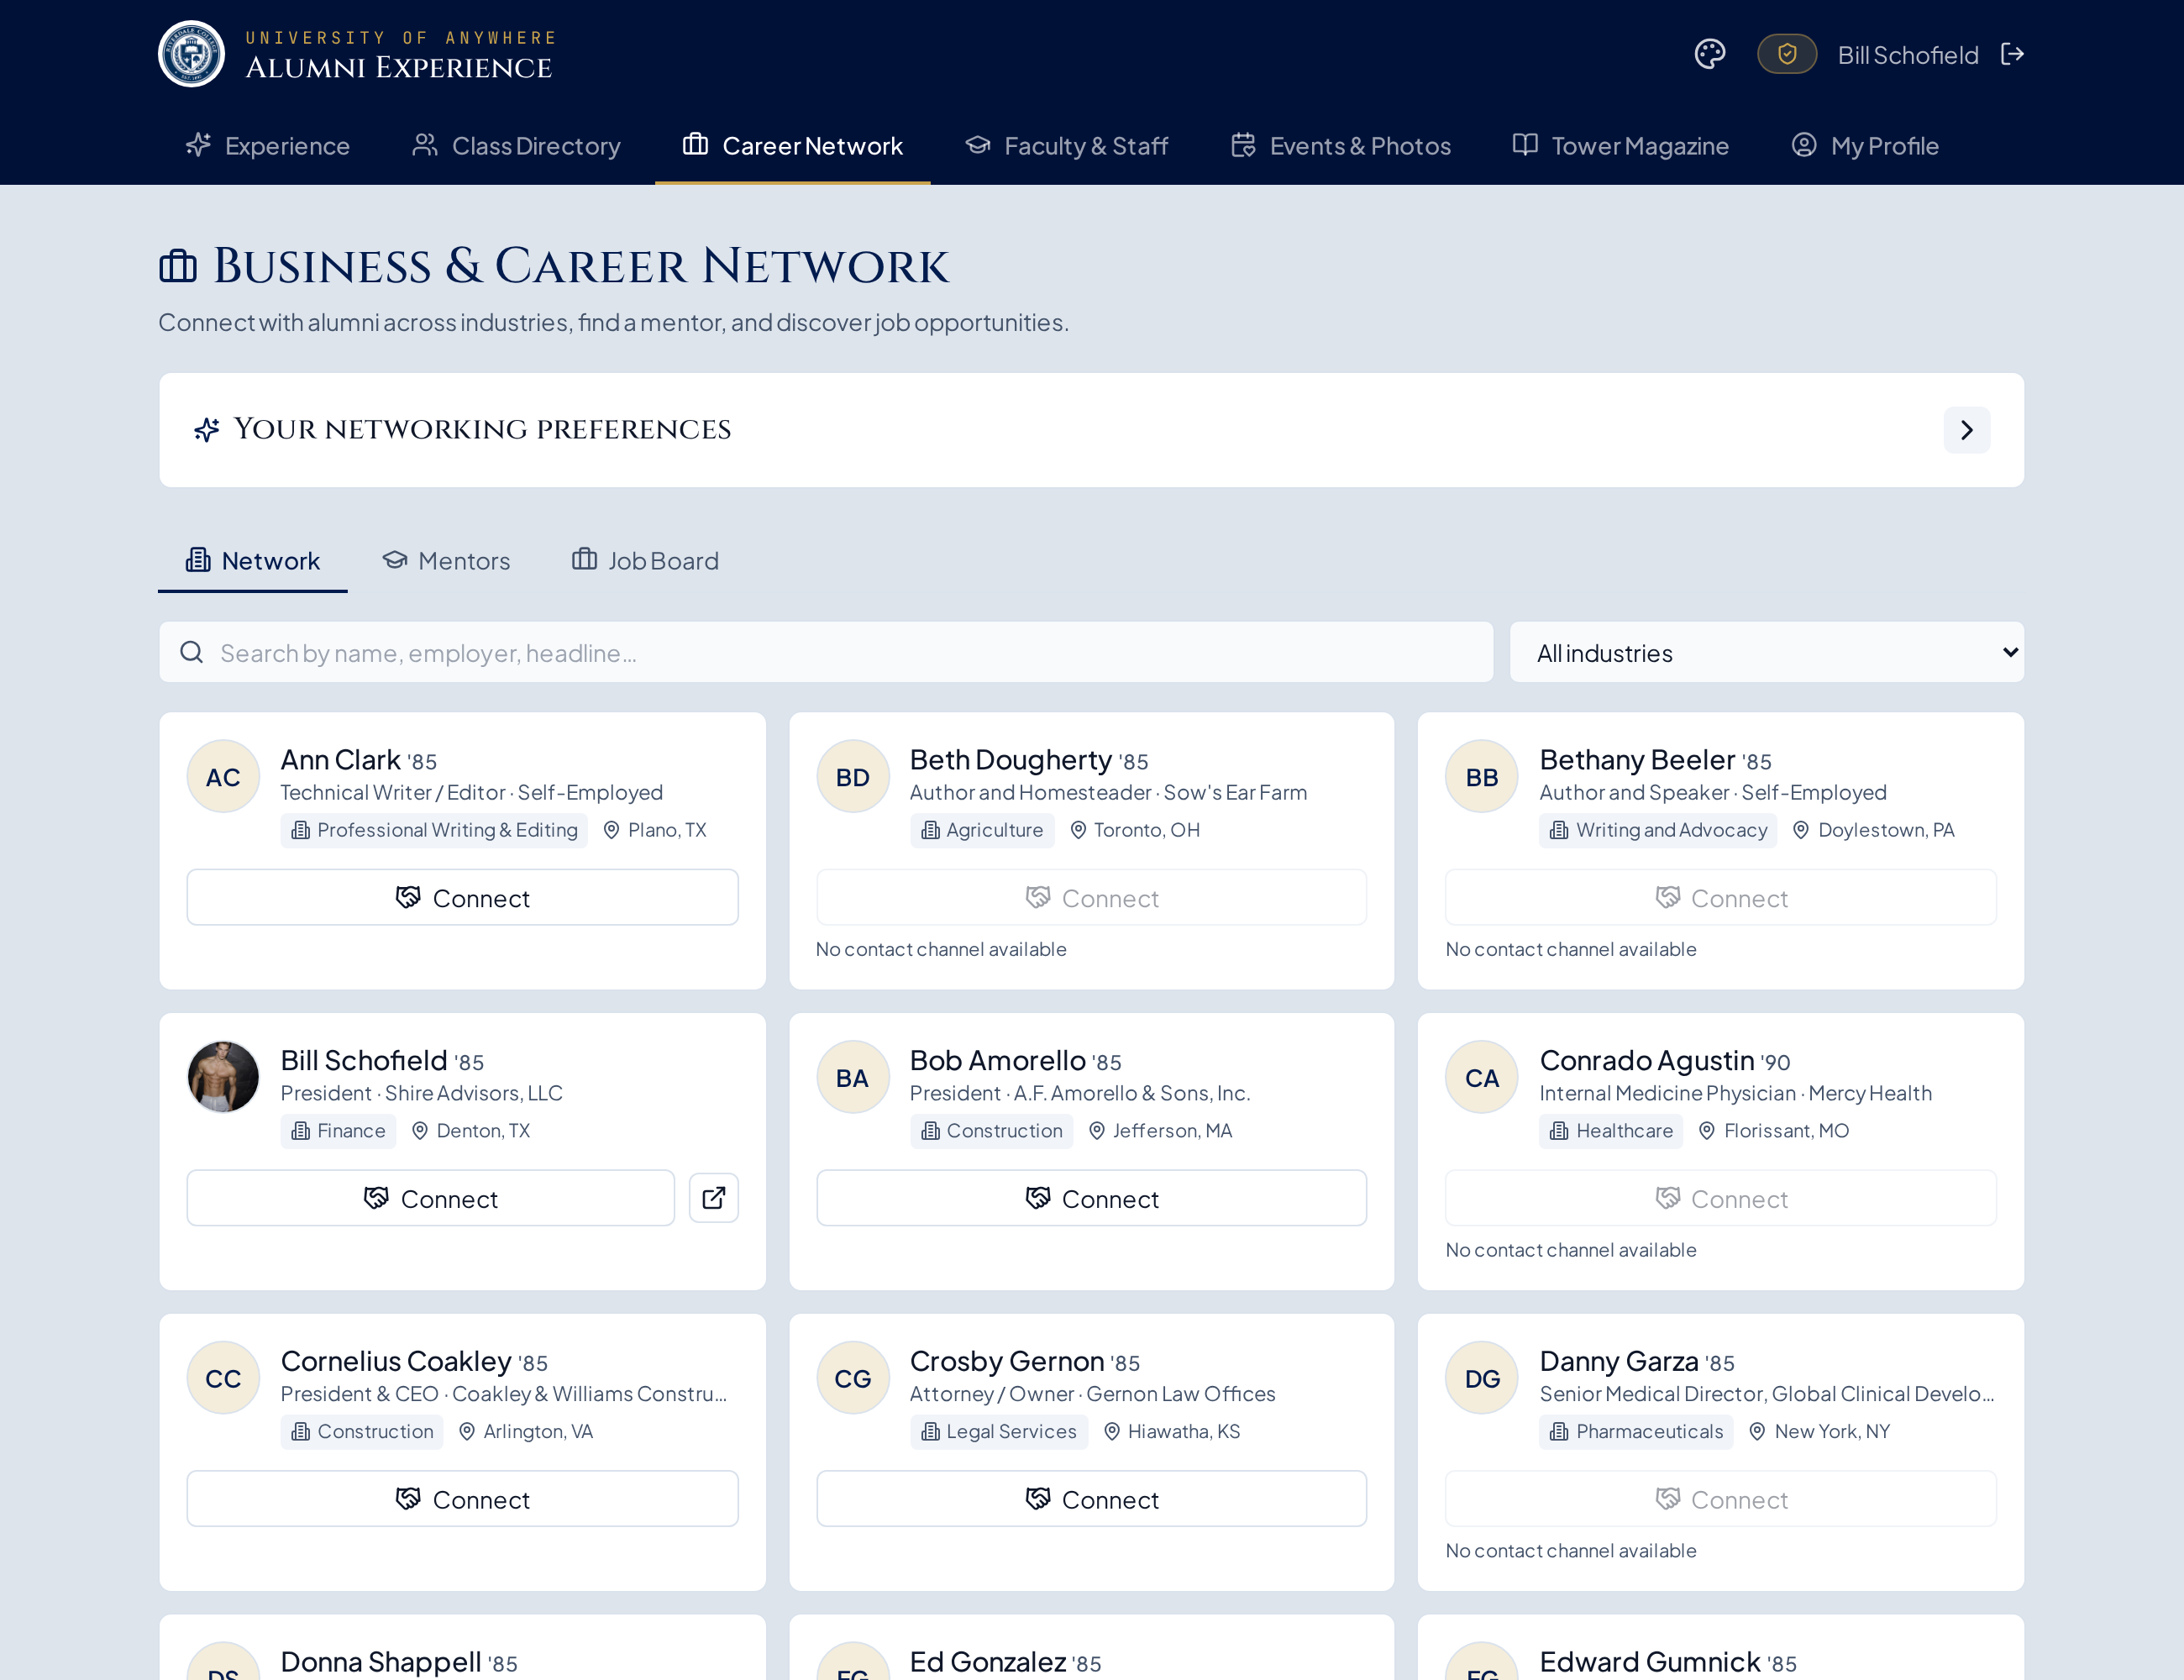This screenshot has height=1680, width=2184.
Task: Open the theme palette icon
Action: click(1710, 54)
